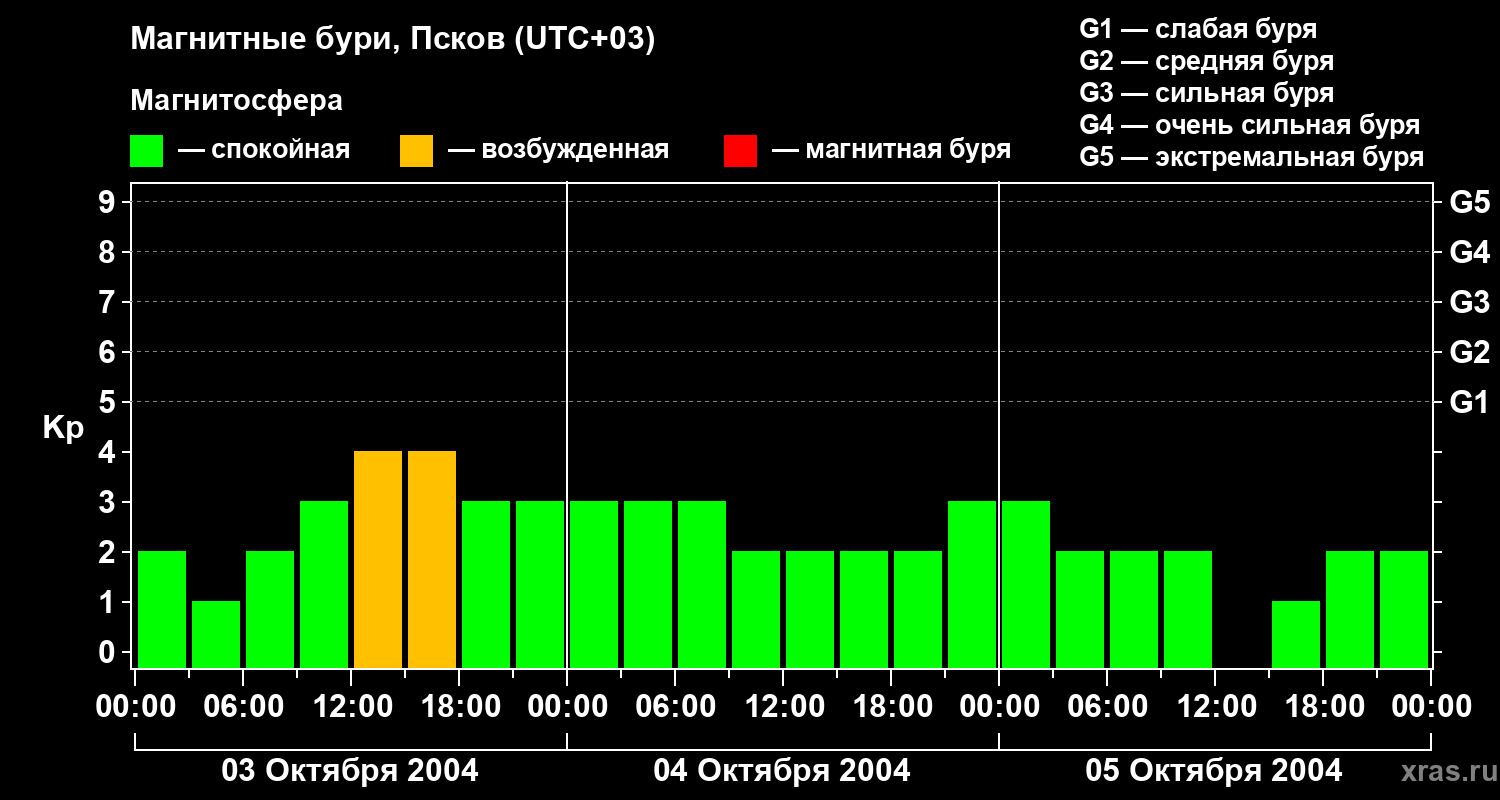Click the Kp 1 bar for 05 Октября 15:00–18:00
This screenshot has height=800, width=1500.
tap(1296, 634)
